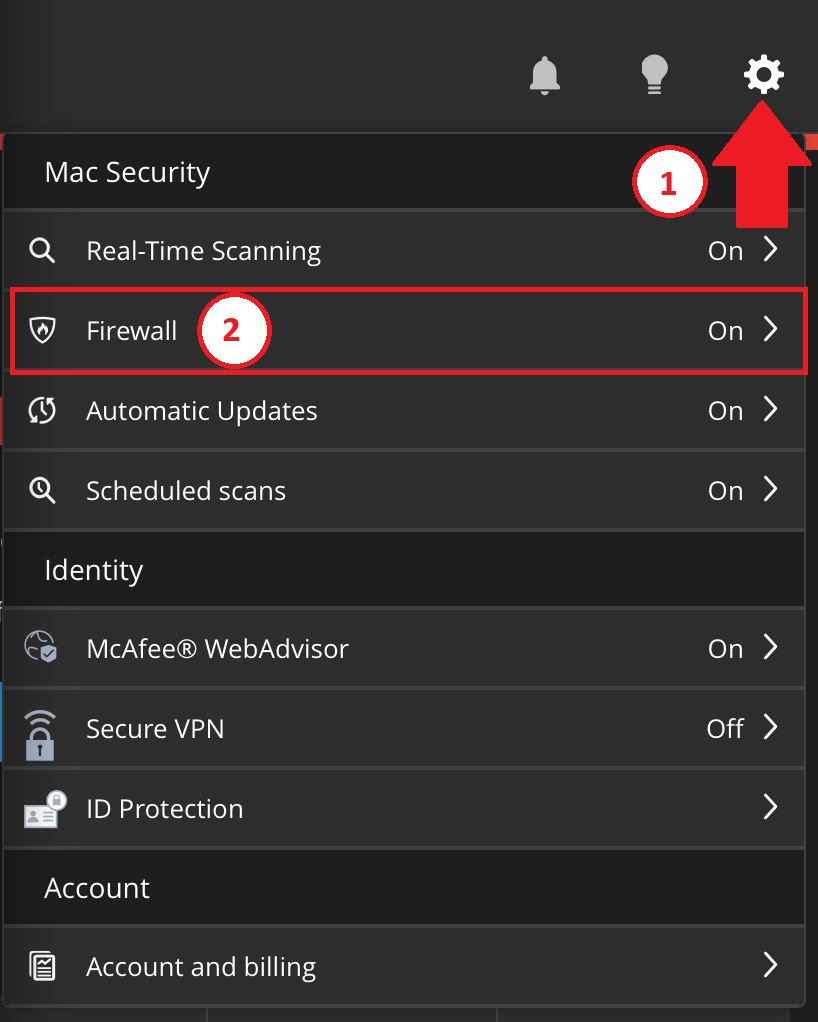Toggle Real-Time Scanning off
The width and height of the screenshot is (818, 1022).
tap(724, 250)
